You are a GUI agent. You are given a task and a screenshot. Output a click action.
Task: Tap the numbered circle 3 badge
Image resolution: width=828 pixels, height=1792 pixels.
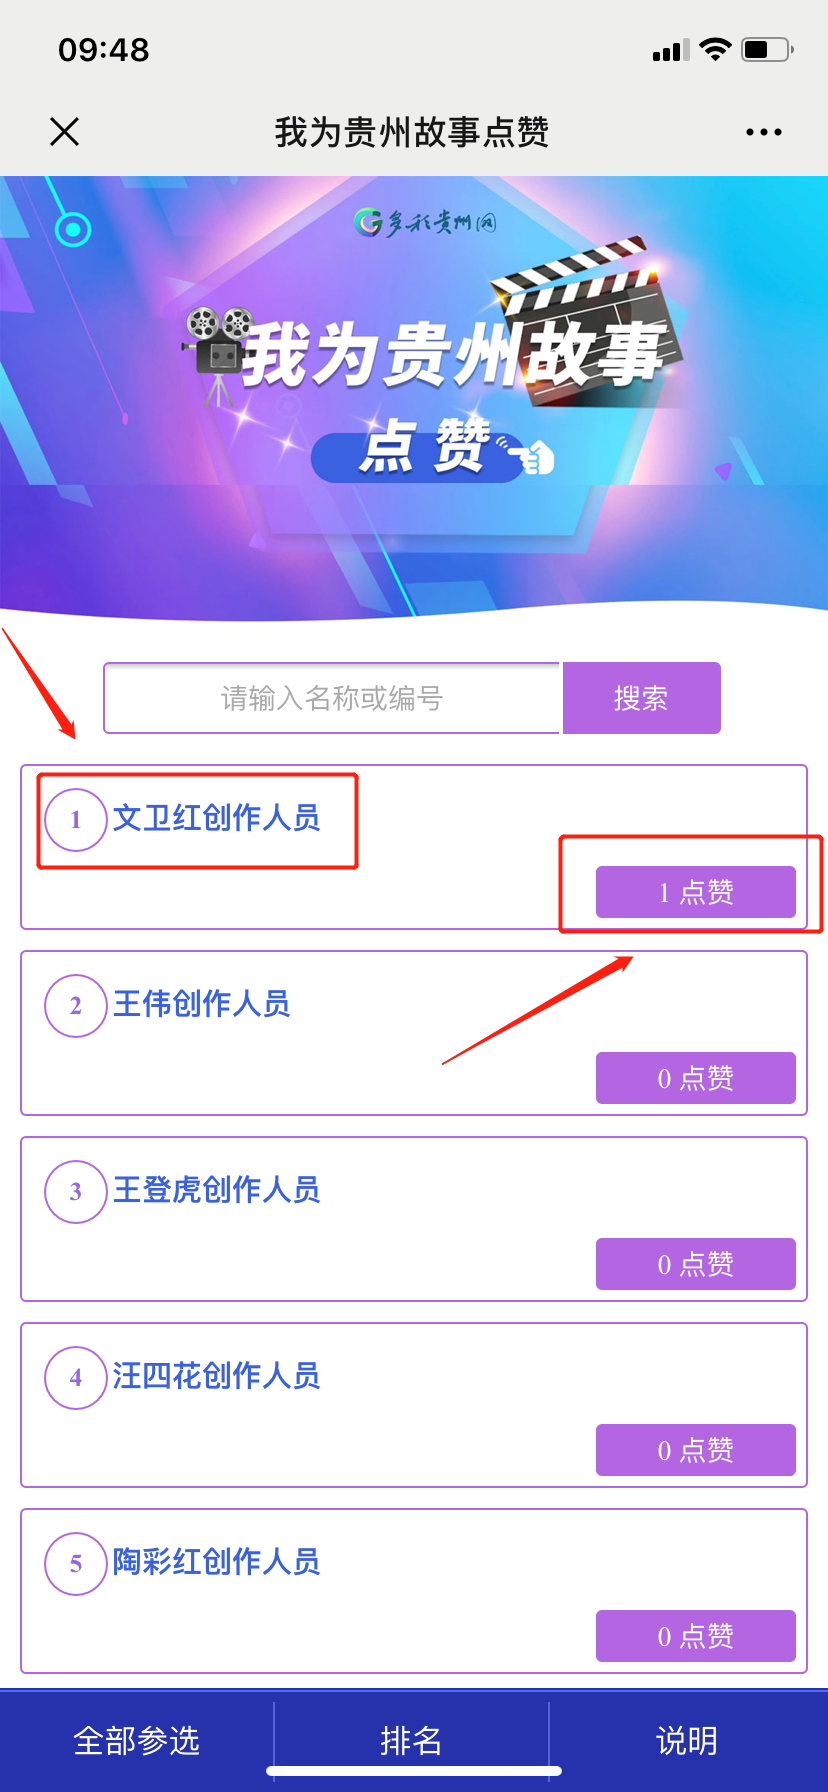click(76, 1192)
